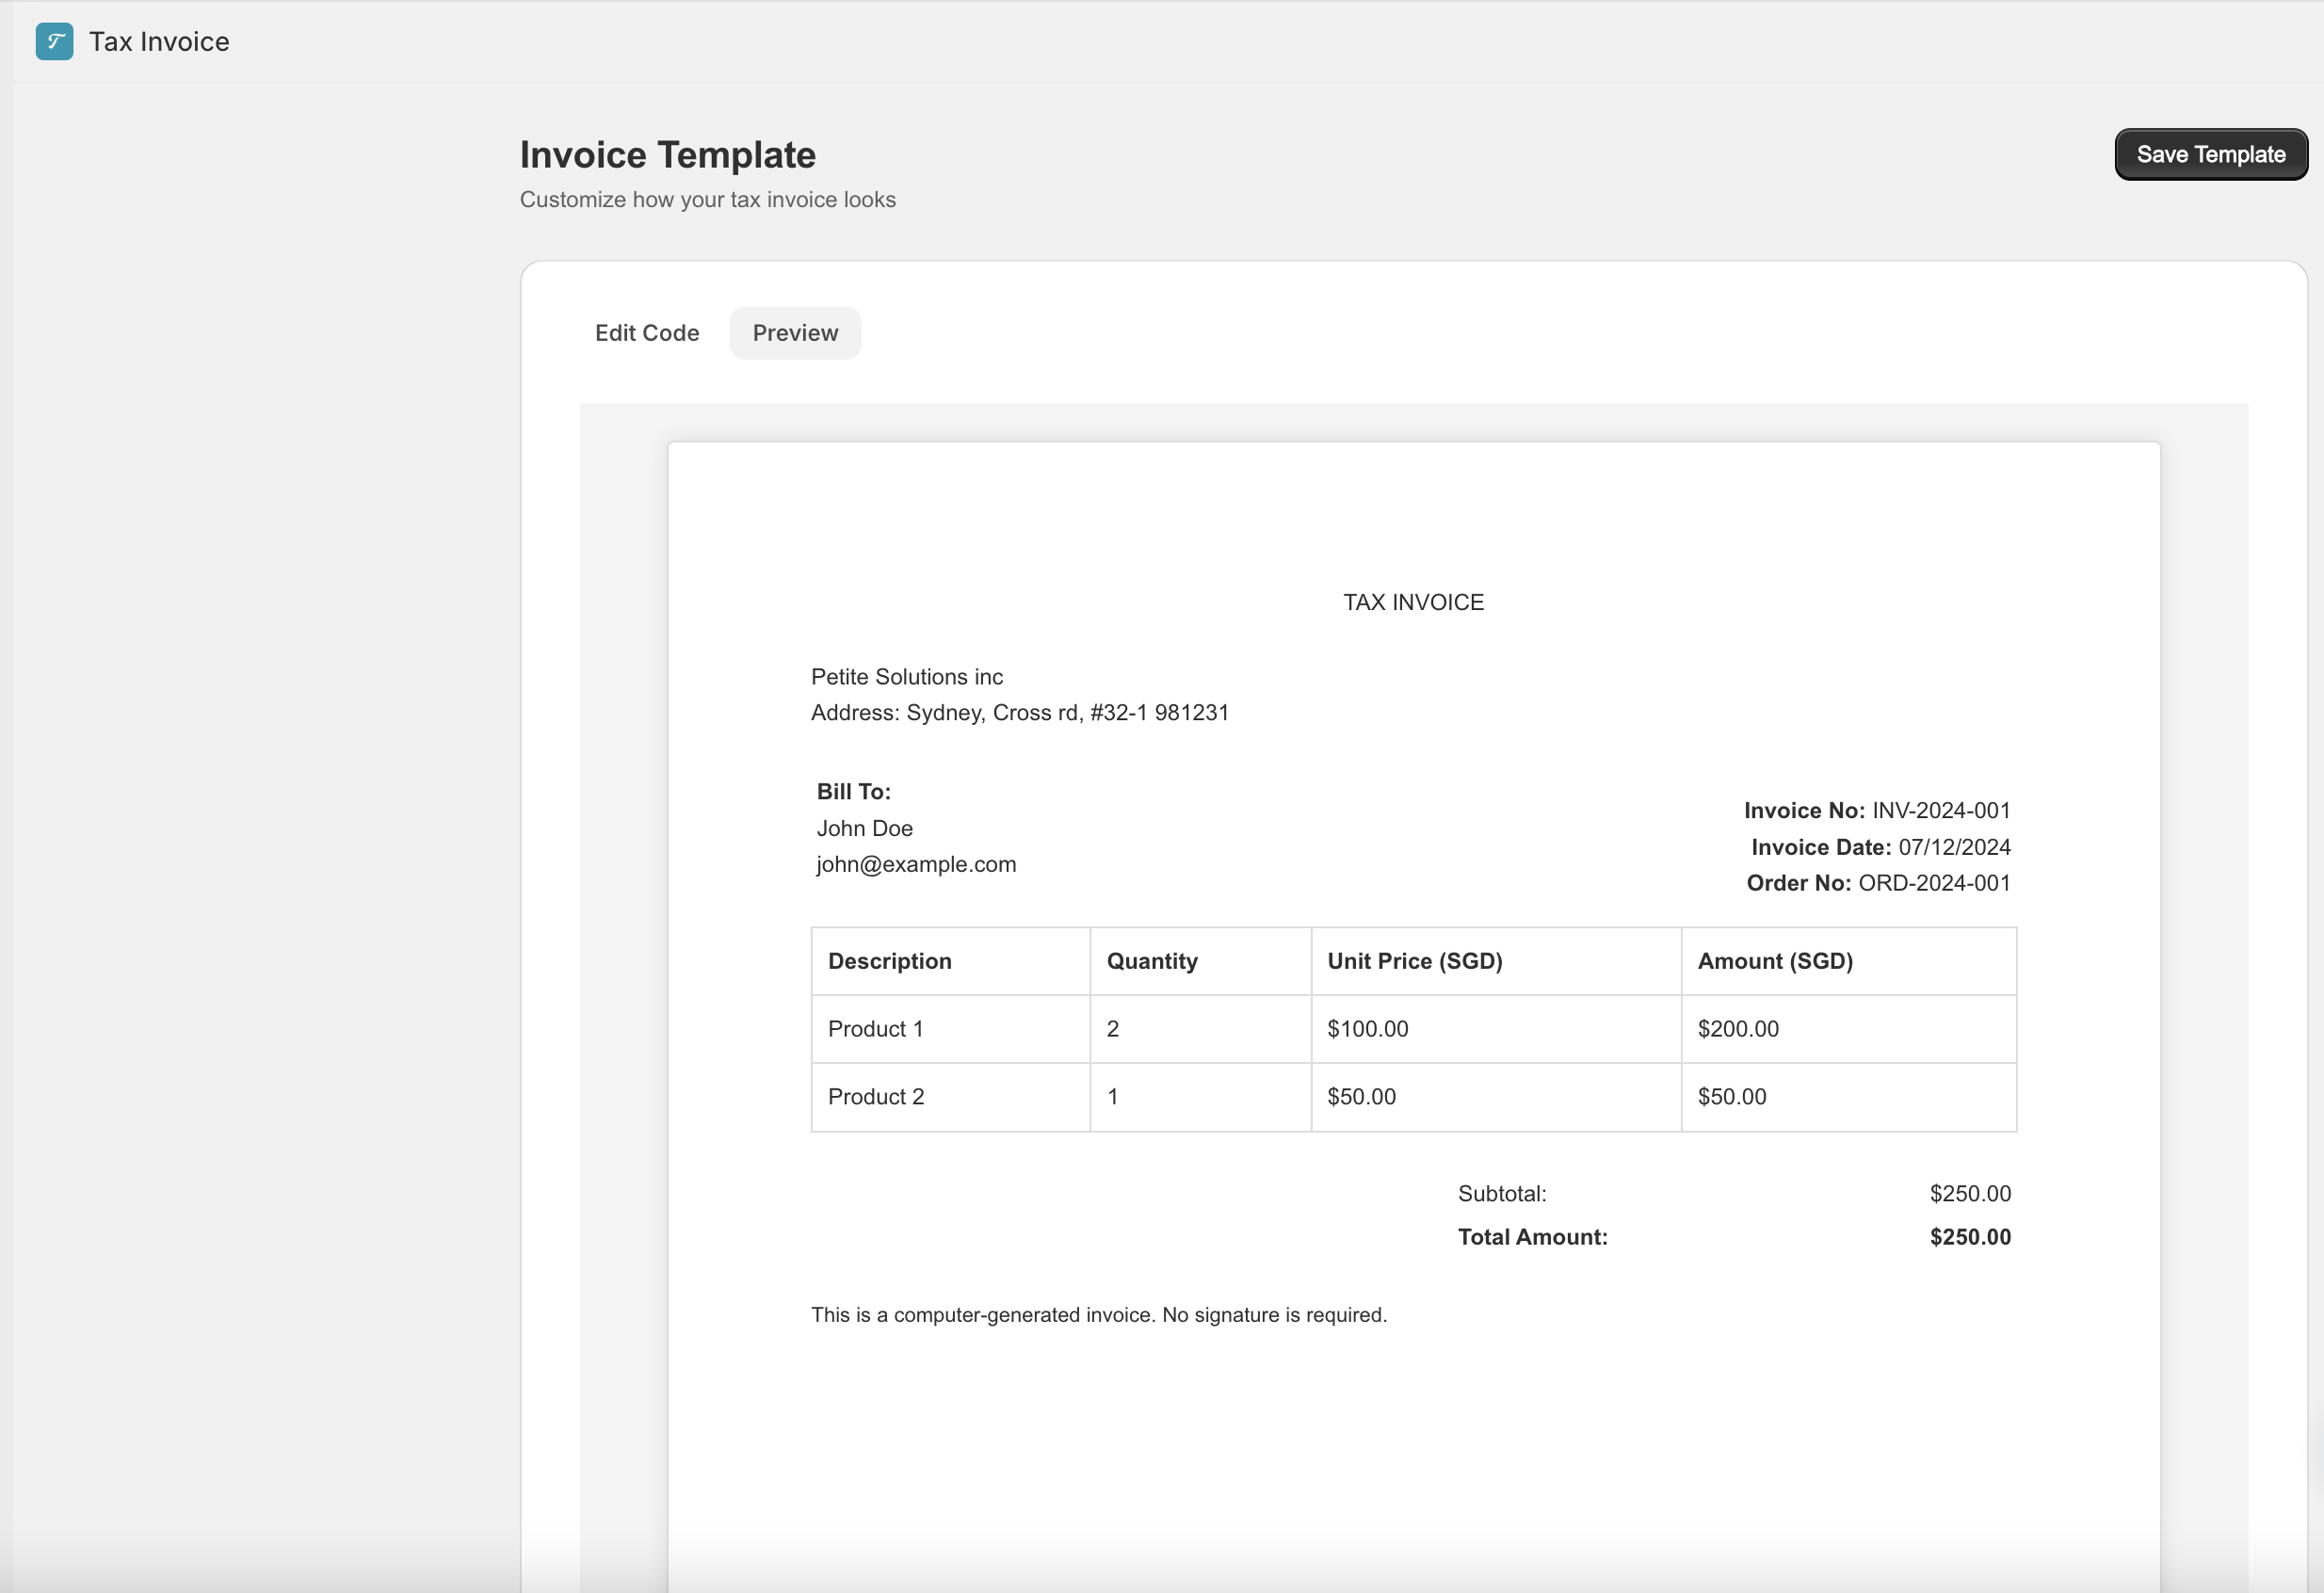Click the Tax Invoice app title
The height and width of the screenshot is (1593, 2324).
coord(159,42)
